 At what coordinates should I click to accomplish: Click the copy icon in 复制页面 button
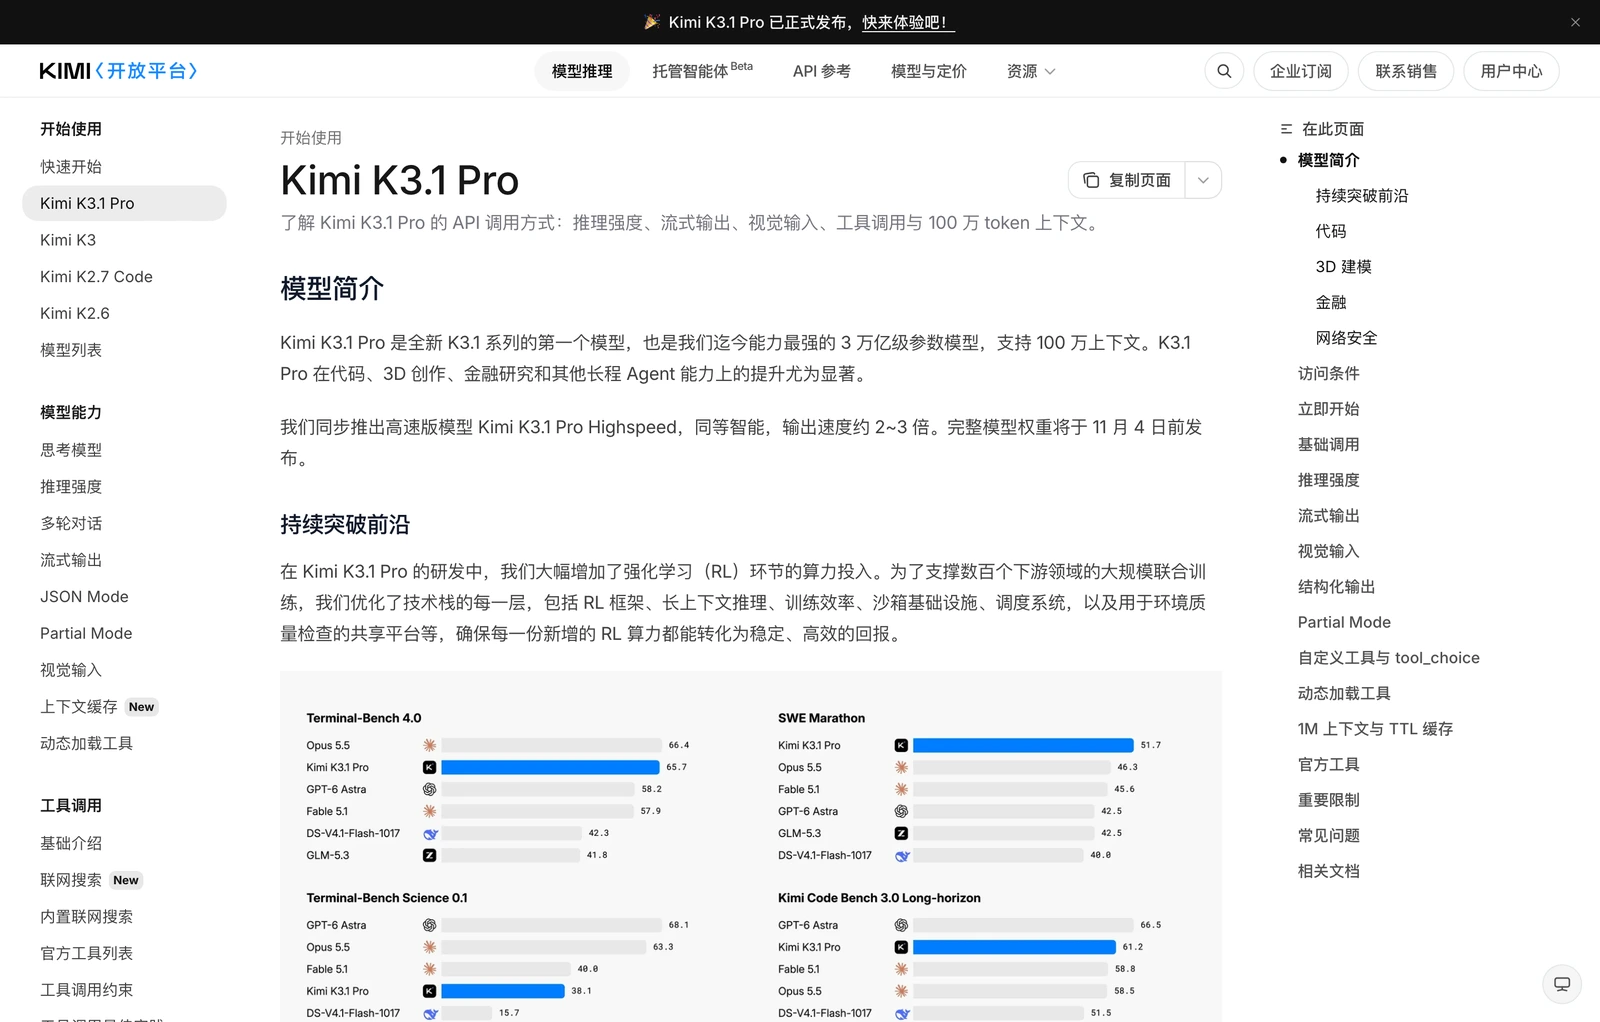[1091, 180]
